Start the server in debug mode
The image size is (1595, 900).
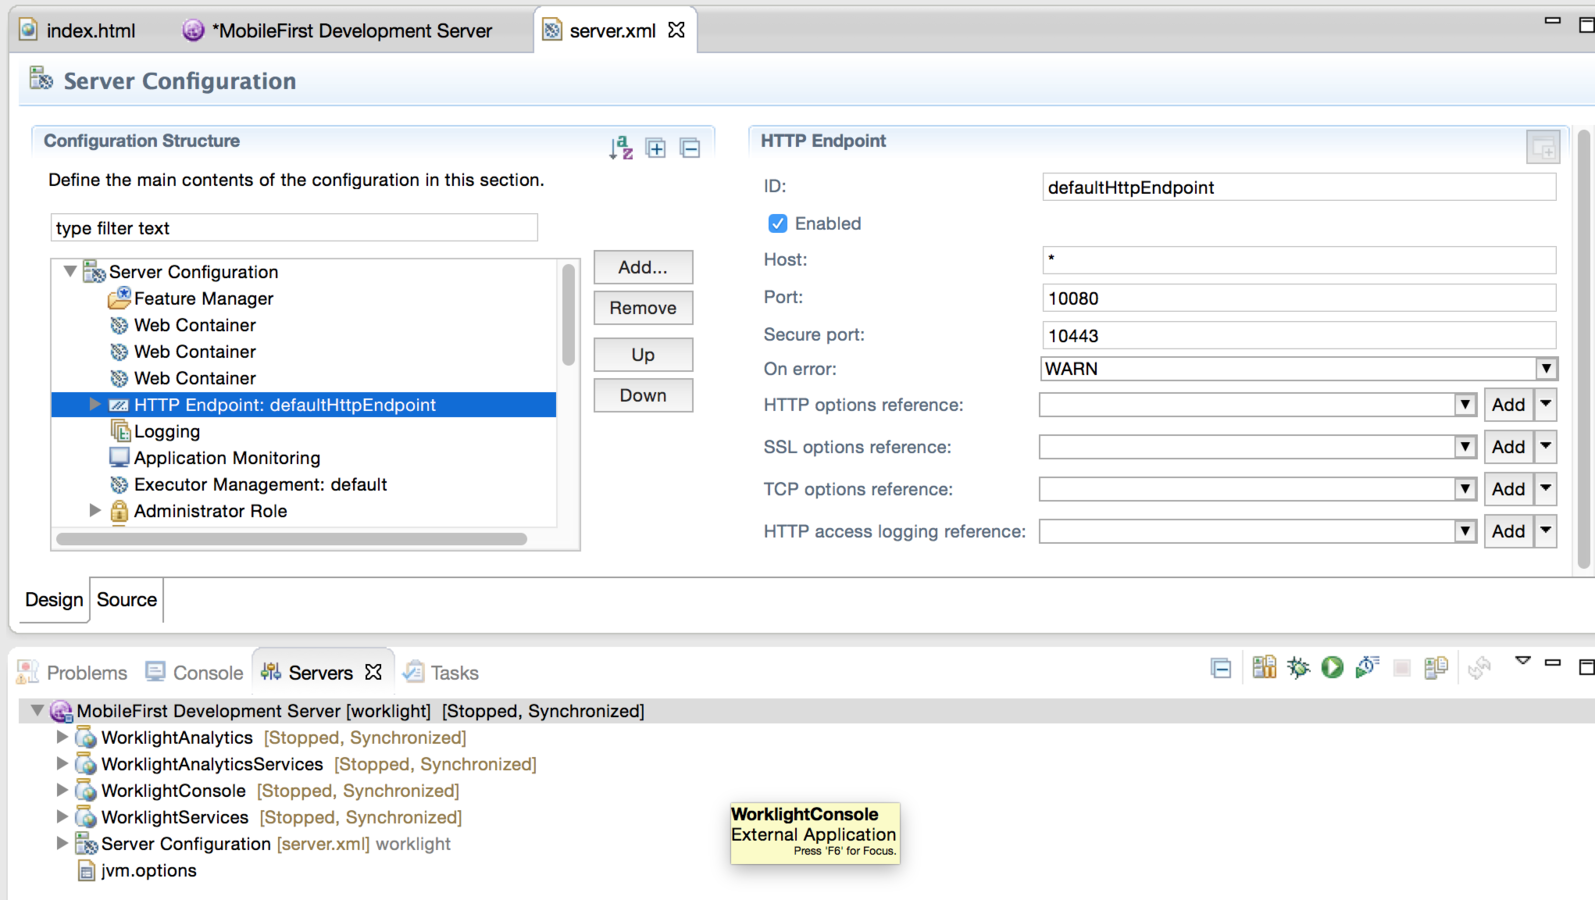click(1298, 667)
